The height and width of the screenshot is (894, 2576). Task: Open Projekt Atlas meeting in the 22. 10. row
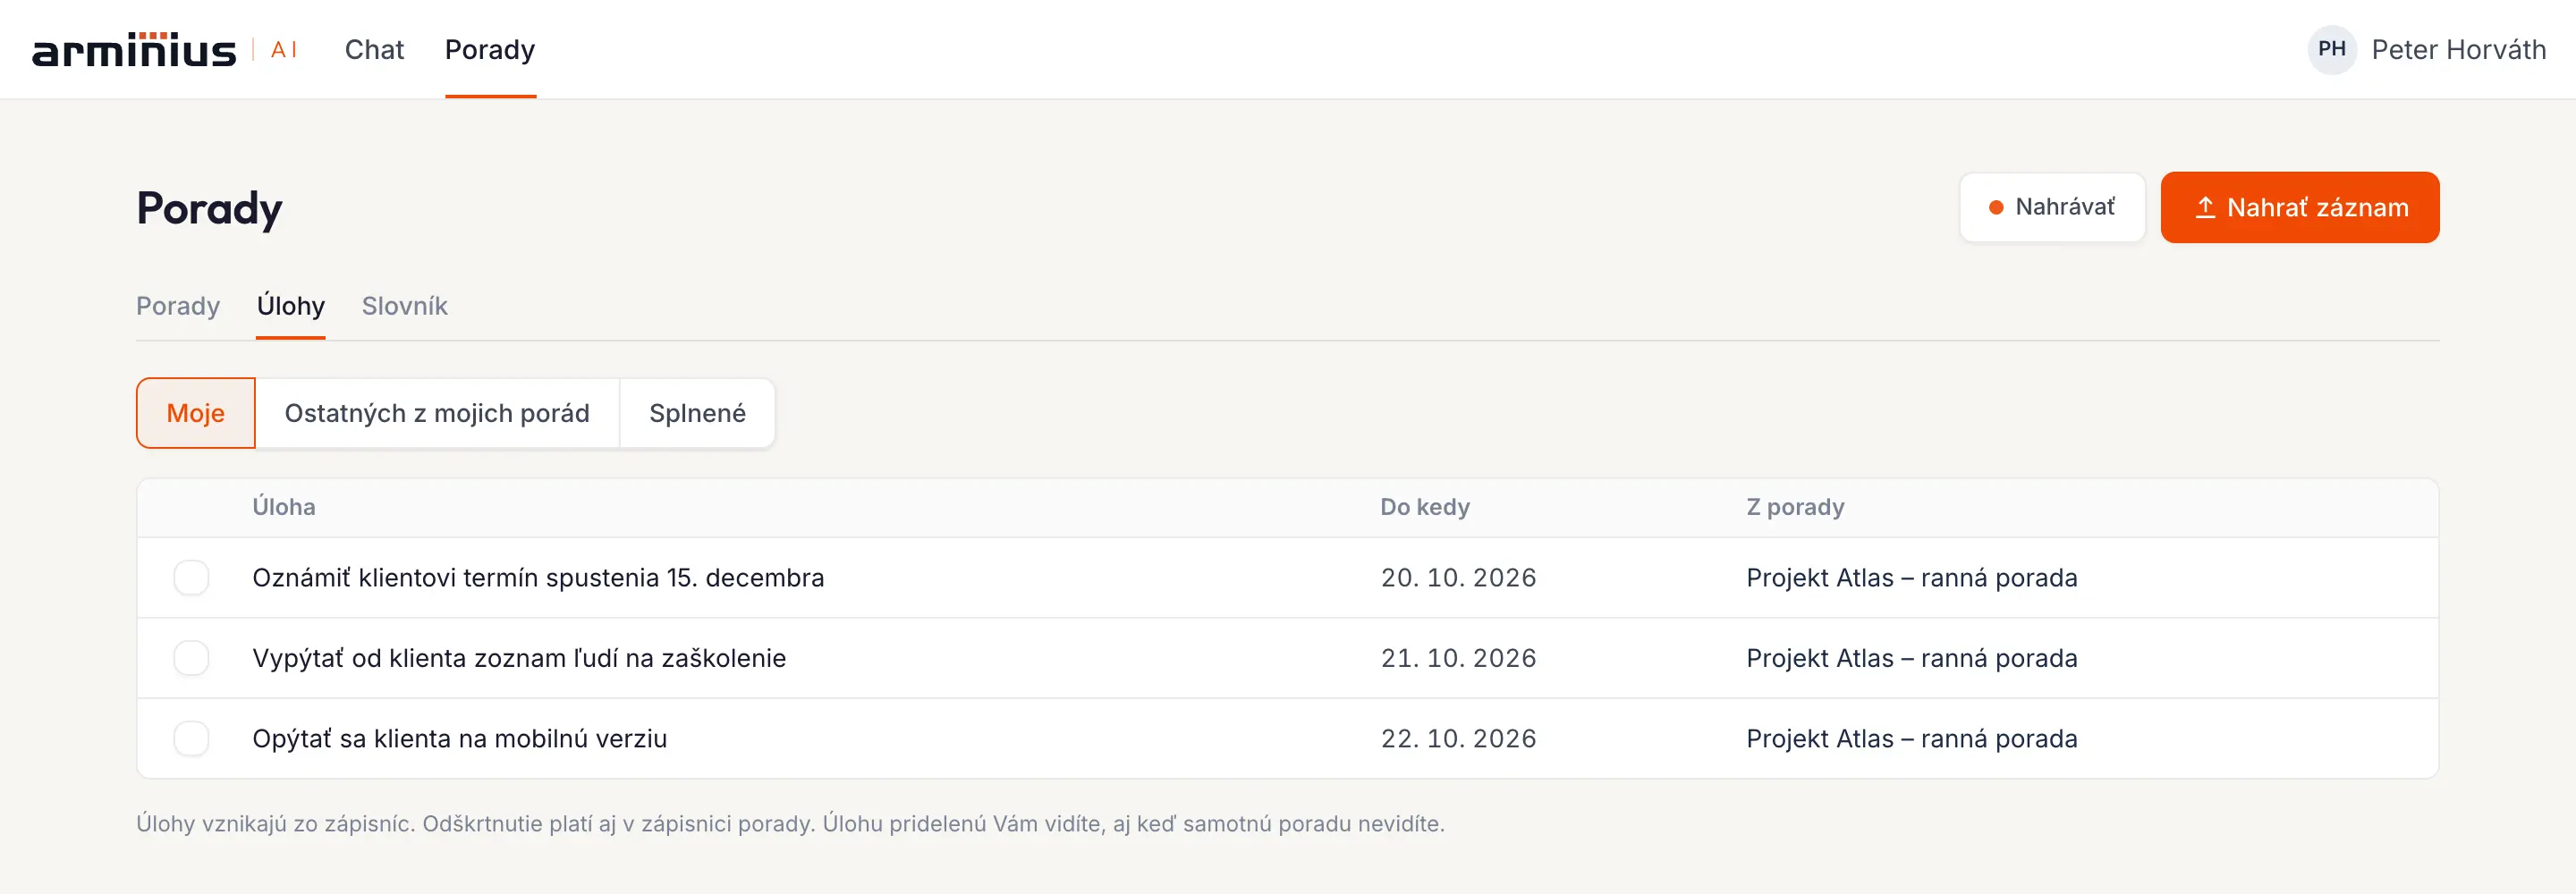pyautogui.click(x=1912, y=738)
